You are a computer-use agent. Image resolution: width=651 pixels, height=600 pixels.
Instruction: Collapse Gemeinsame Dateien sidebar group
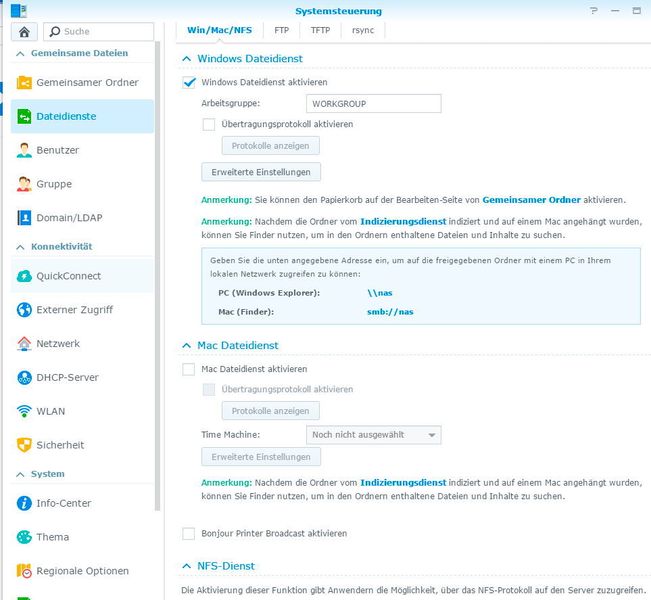[x=20, y=54]
